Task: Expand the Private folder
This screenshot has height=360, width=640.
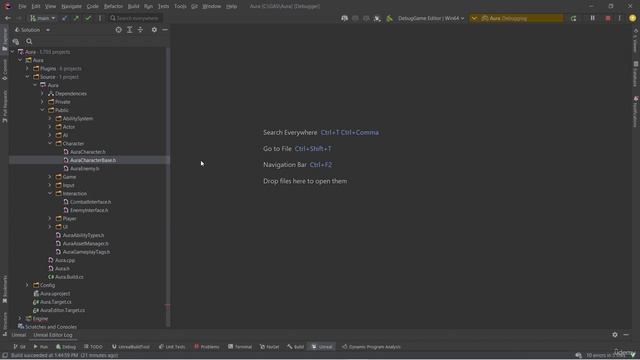Action: 42,102
